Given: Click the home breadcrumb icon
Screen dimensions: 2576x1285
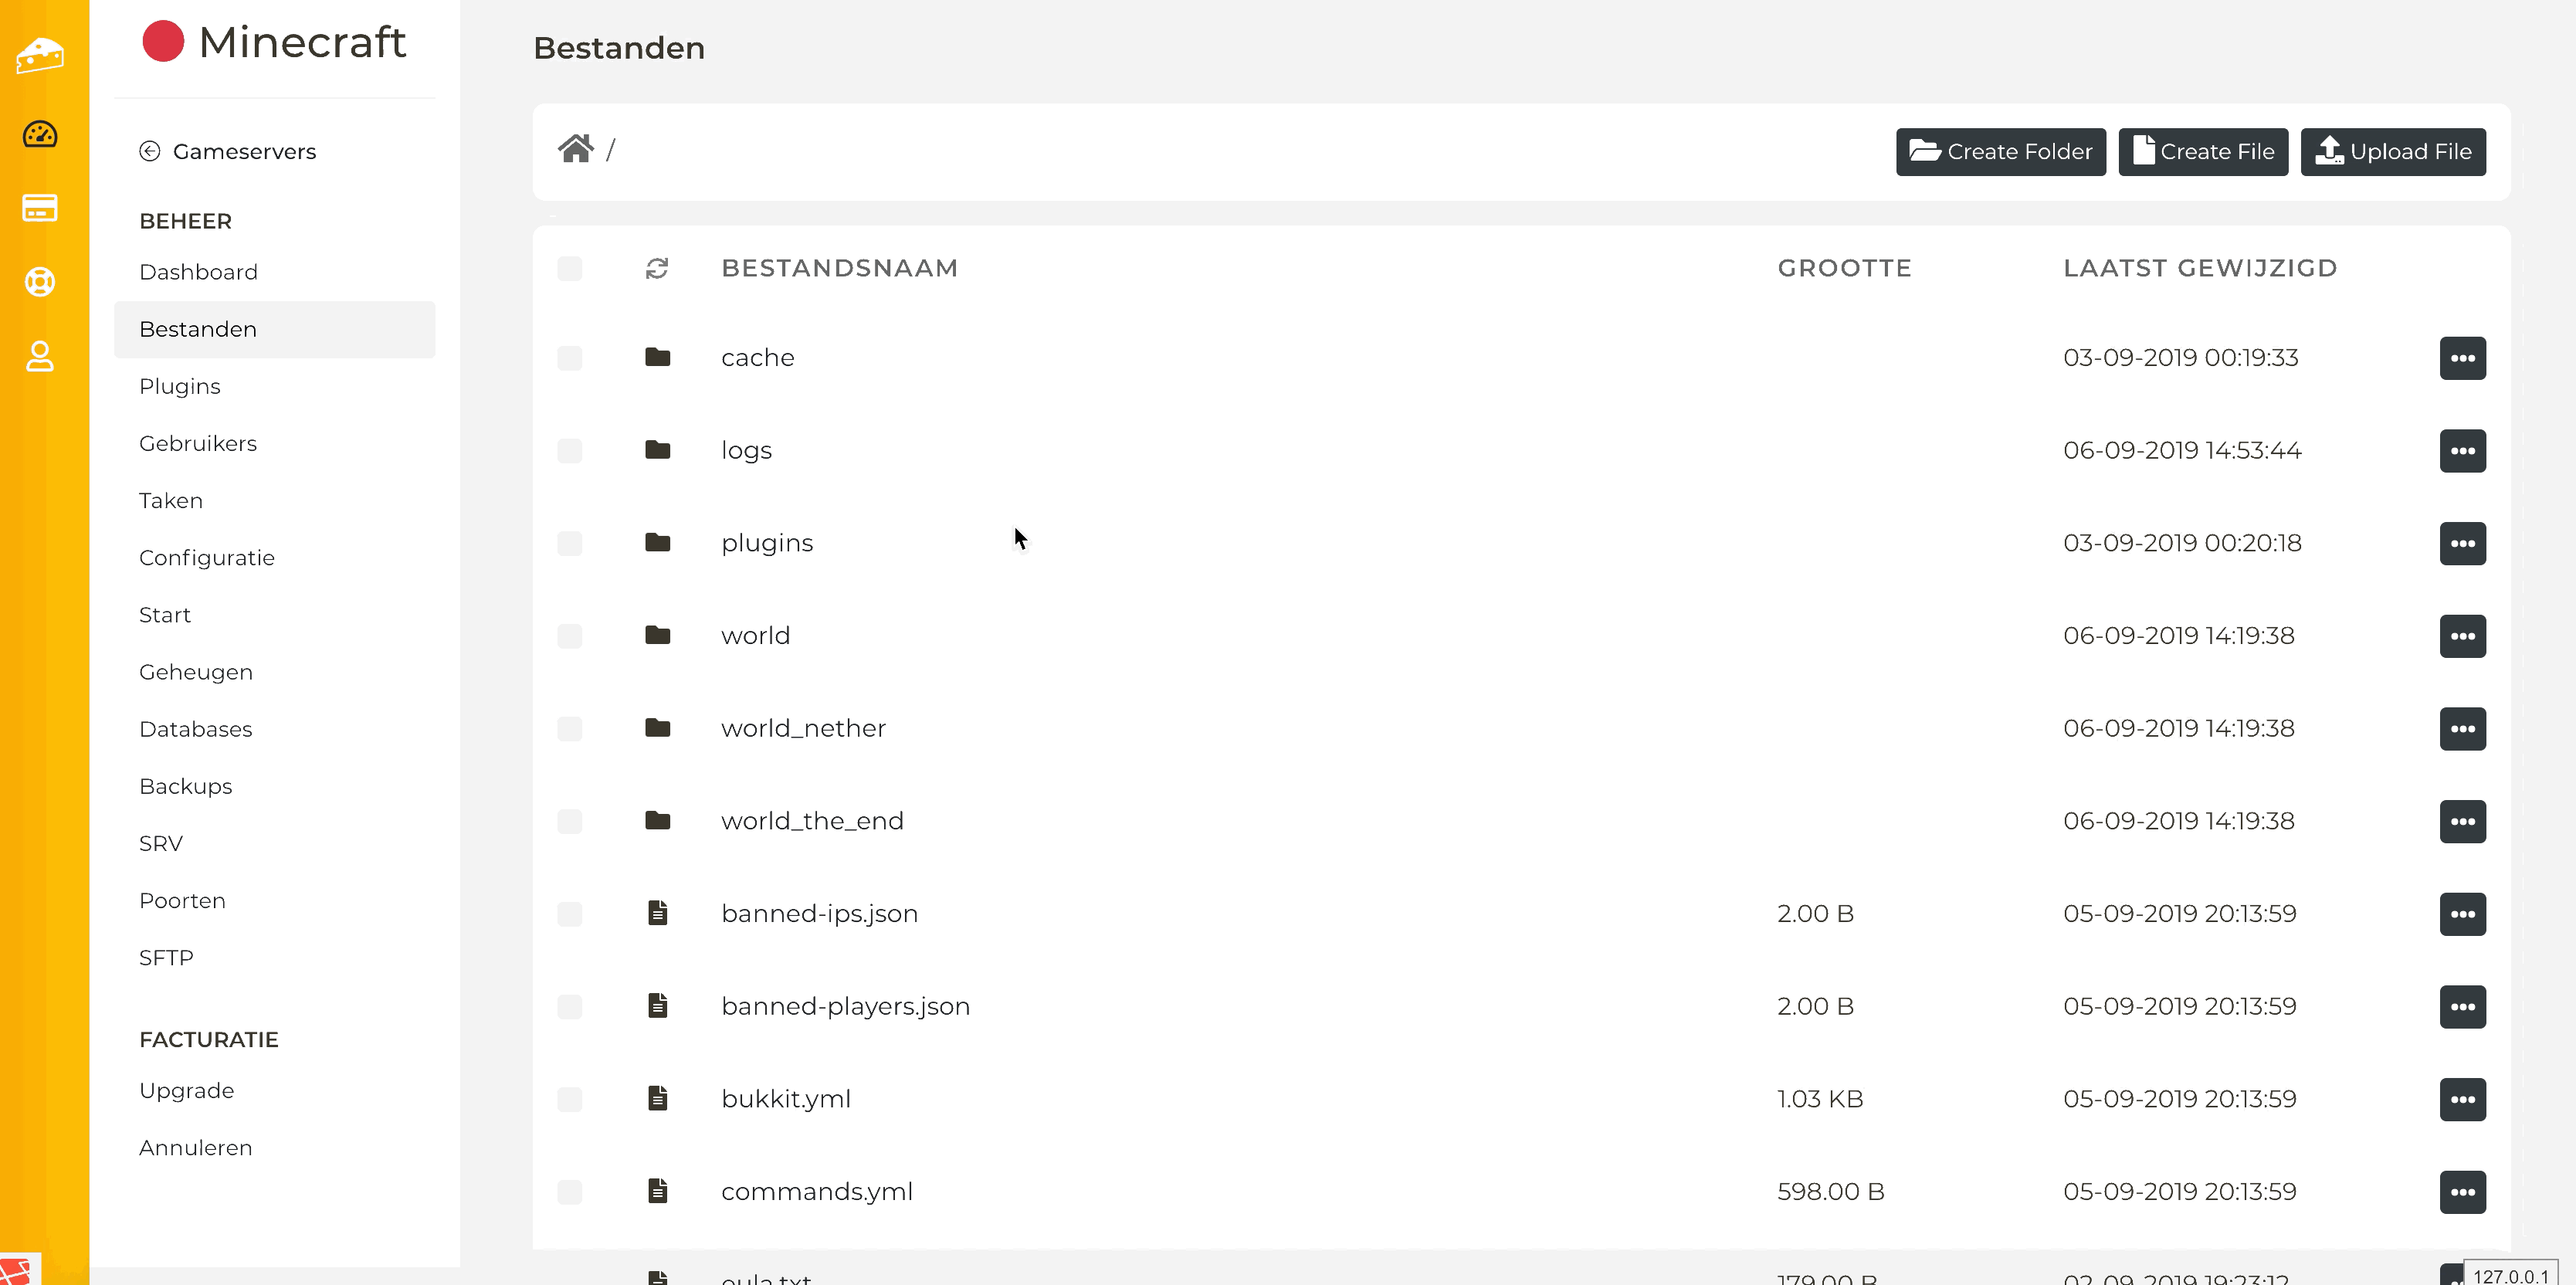Looking at the screenshot, I should [575, 149].
